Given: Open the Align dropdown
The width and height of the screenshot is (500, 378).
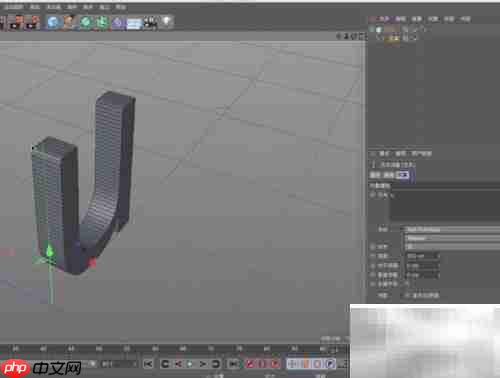Looking at the screenshot, I should click(x=452, y=247).
